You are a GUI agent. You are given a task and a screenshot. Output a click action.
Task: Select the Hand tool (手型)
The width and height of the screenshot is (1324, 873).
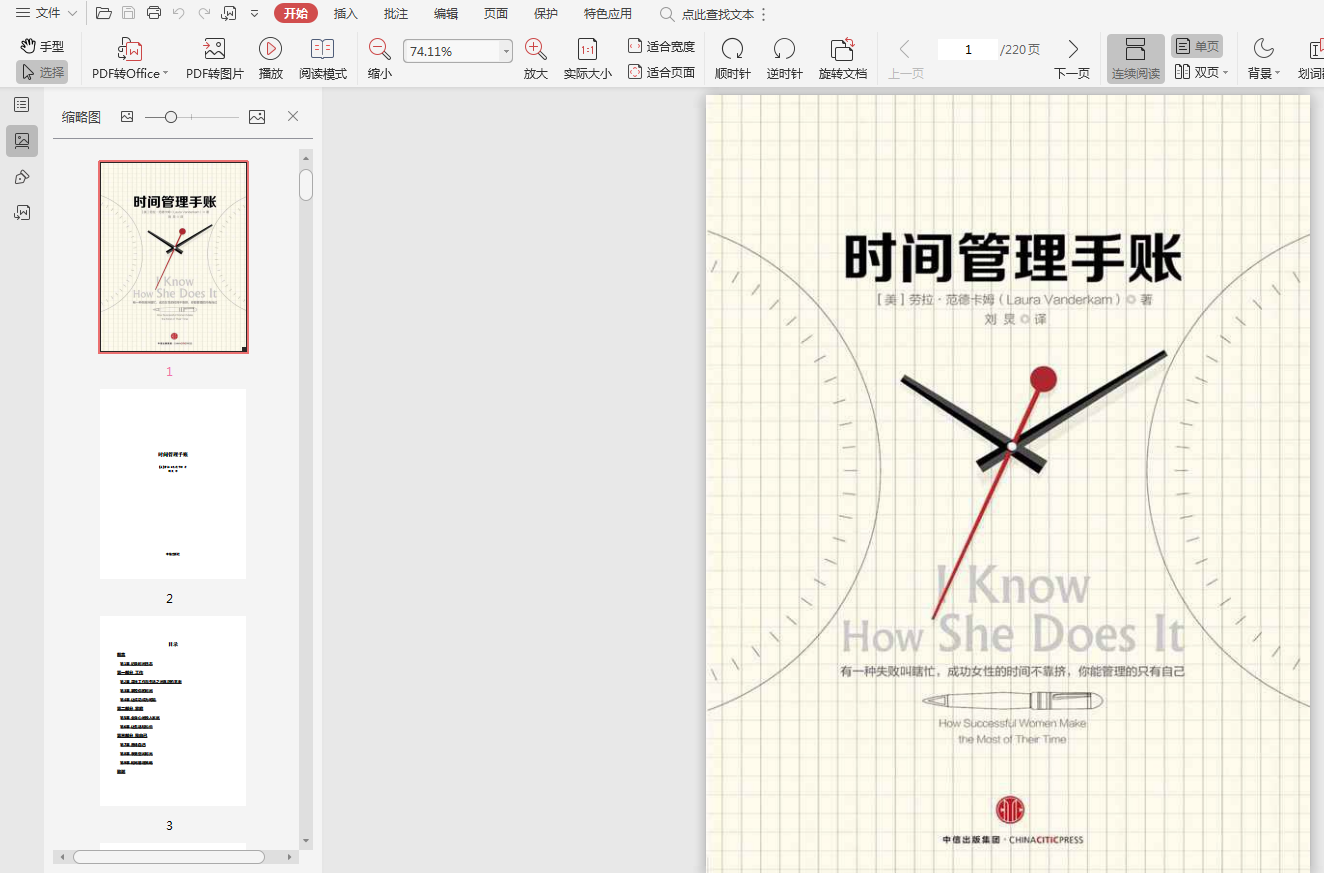point(42,46)
